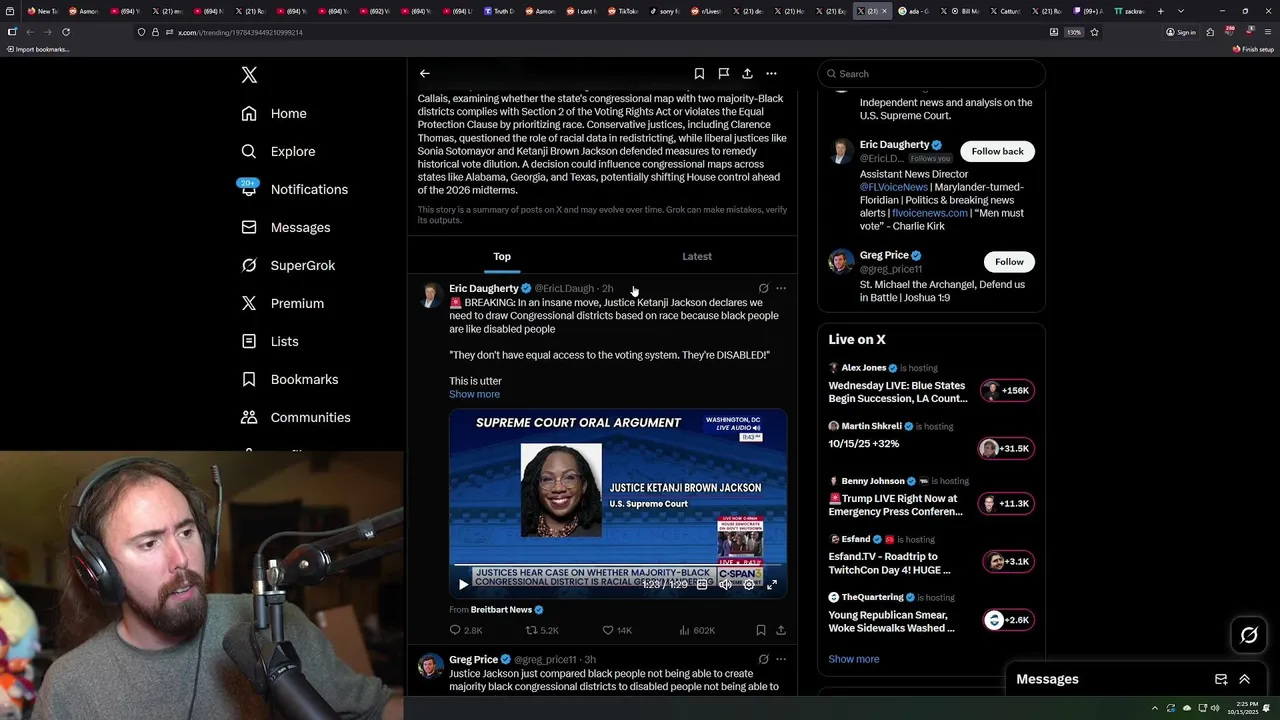Compose a new message in the Messages drawer
This screenshot has width=1280, height=720.
pyautogui.click(x=1221, y=679)
